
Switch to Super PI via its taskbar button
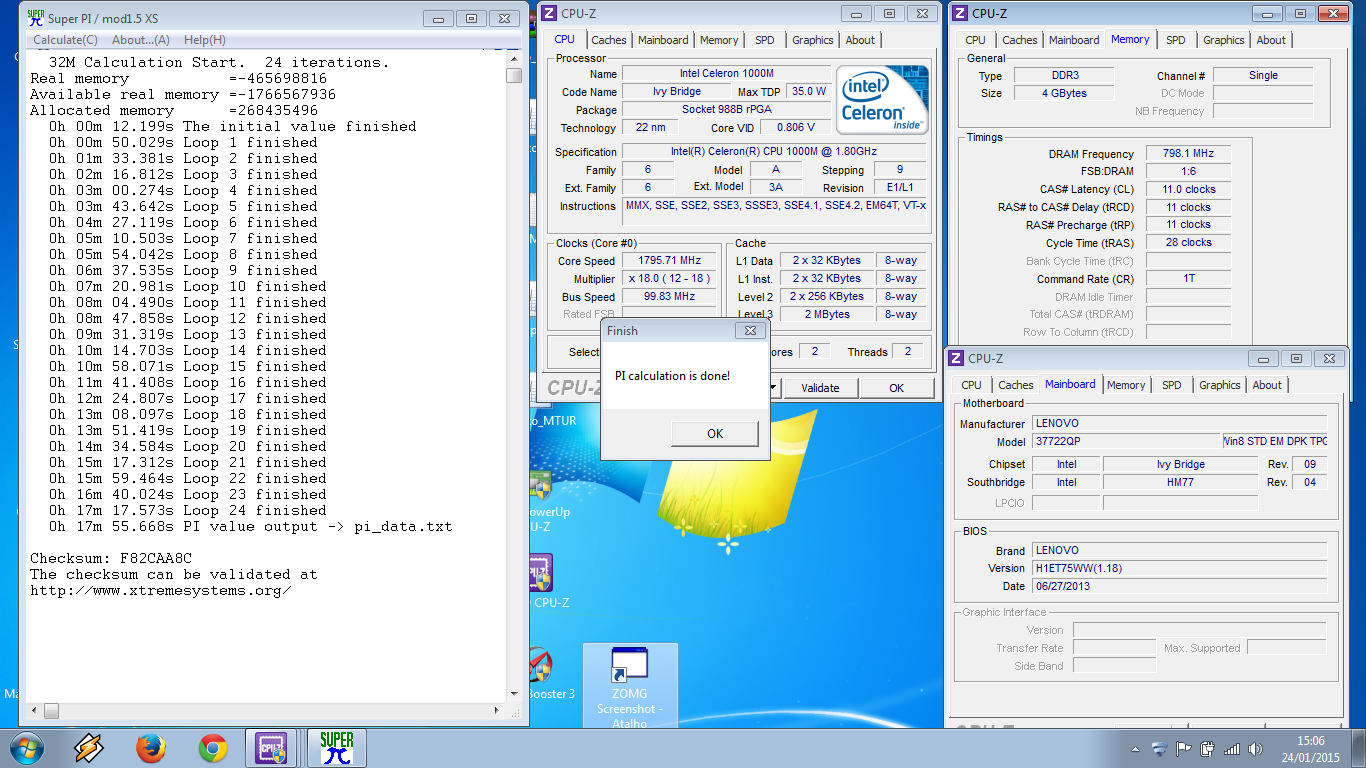[336, 748]
